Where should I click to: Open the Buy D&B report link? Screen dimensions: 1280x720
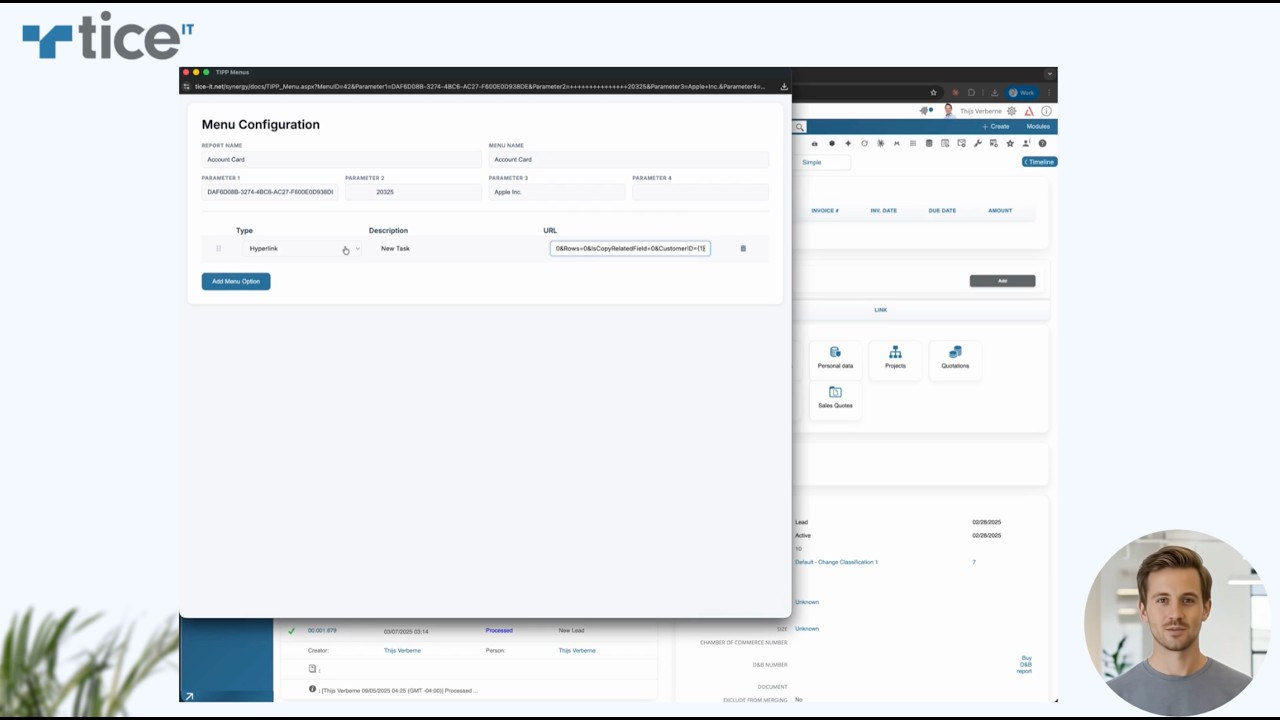coord(1024,665)
